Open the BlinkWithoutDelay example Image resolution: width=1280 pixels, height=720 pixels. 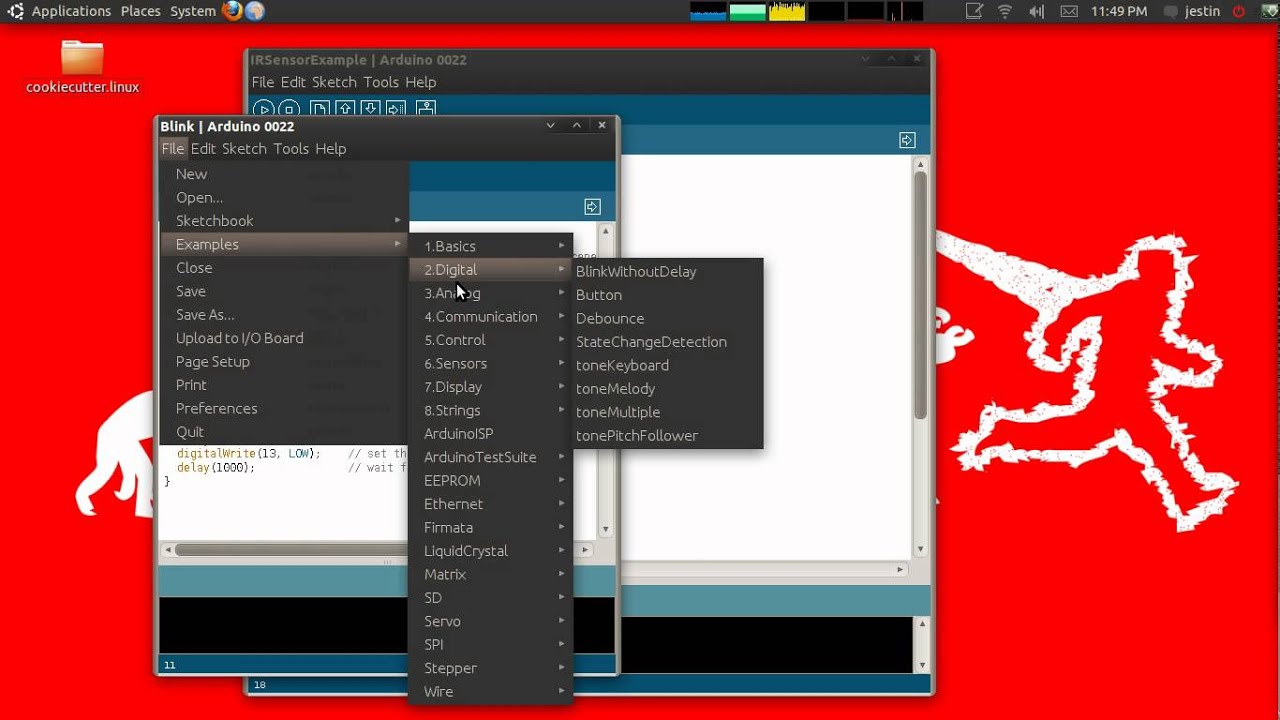pos(668,272)
